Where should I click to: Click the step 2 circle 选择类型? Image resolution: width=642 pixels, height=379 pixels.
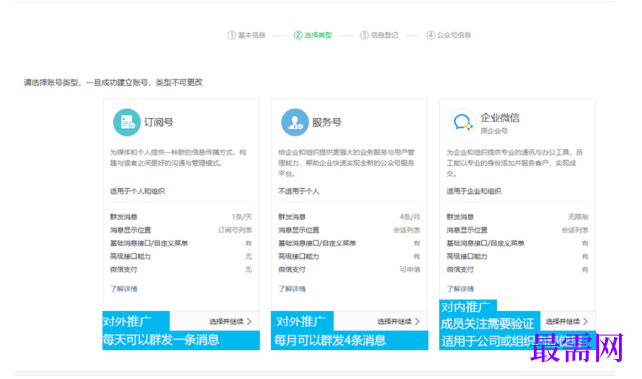pos(298,35)
